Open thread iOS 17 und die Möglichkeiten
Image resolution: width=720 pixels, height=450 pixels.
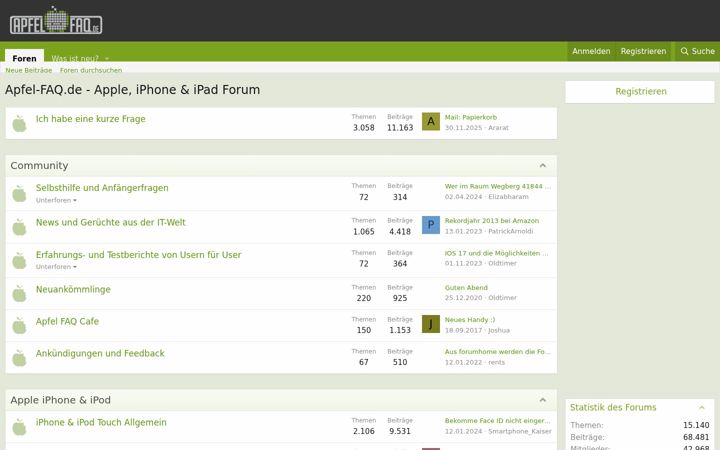496,253
